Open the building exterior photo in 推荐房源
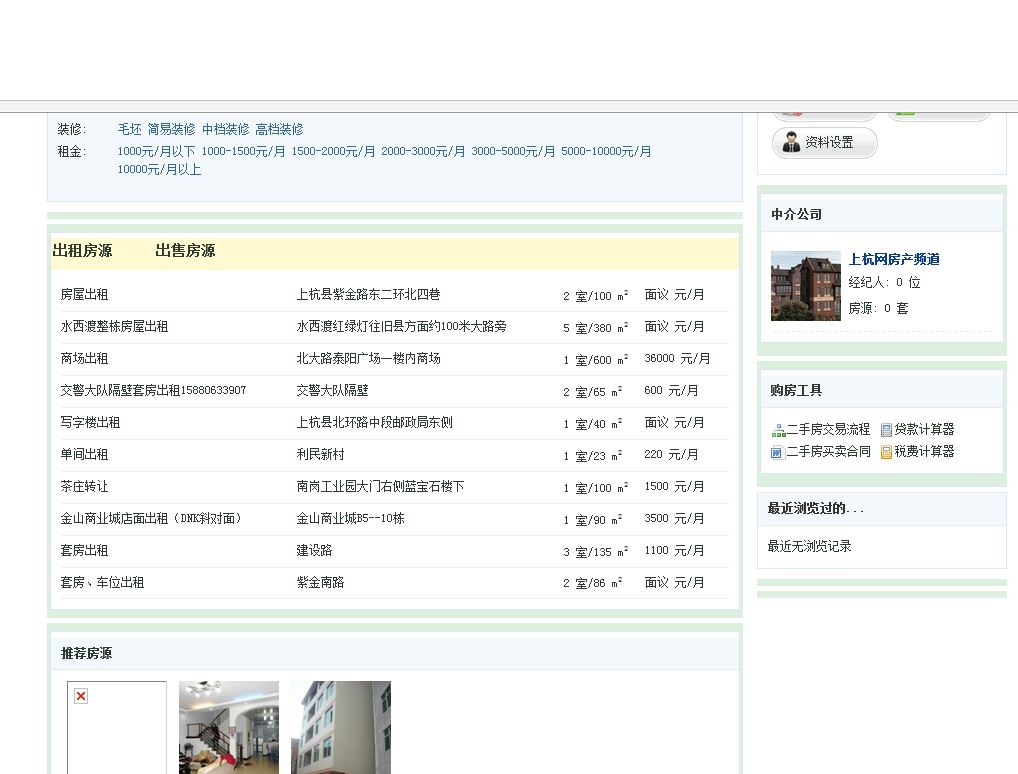The width and height of the screenshot is (1018, 774). (x=341, y=727)
